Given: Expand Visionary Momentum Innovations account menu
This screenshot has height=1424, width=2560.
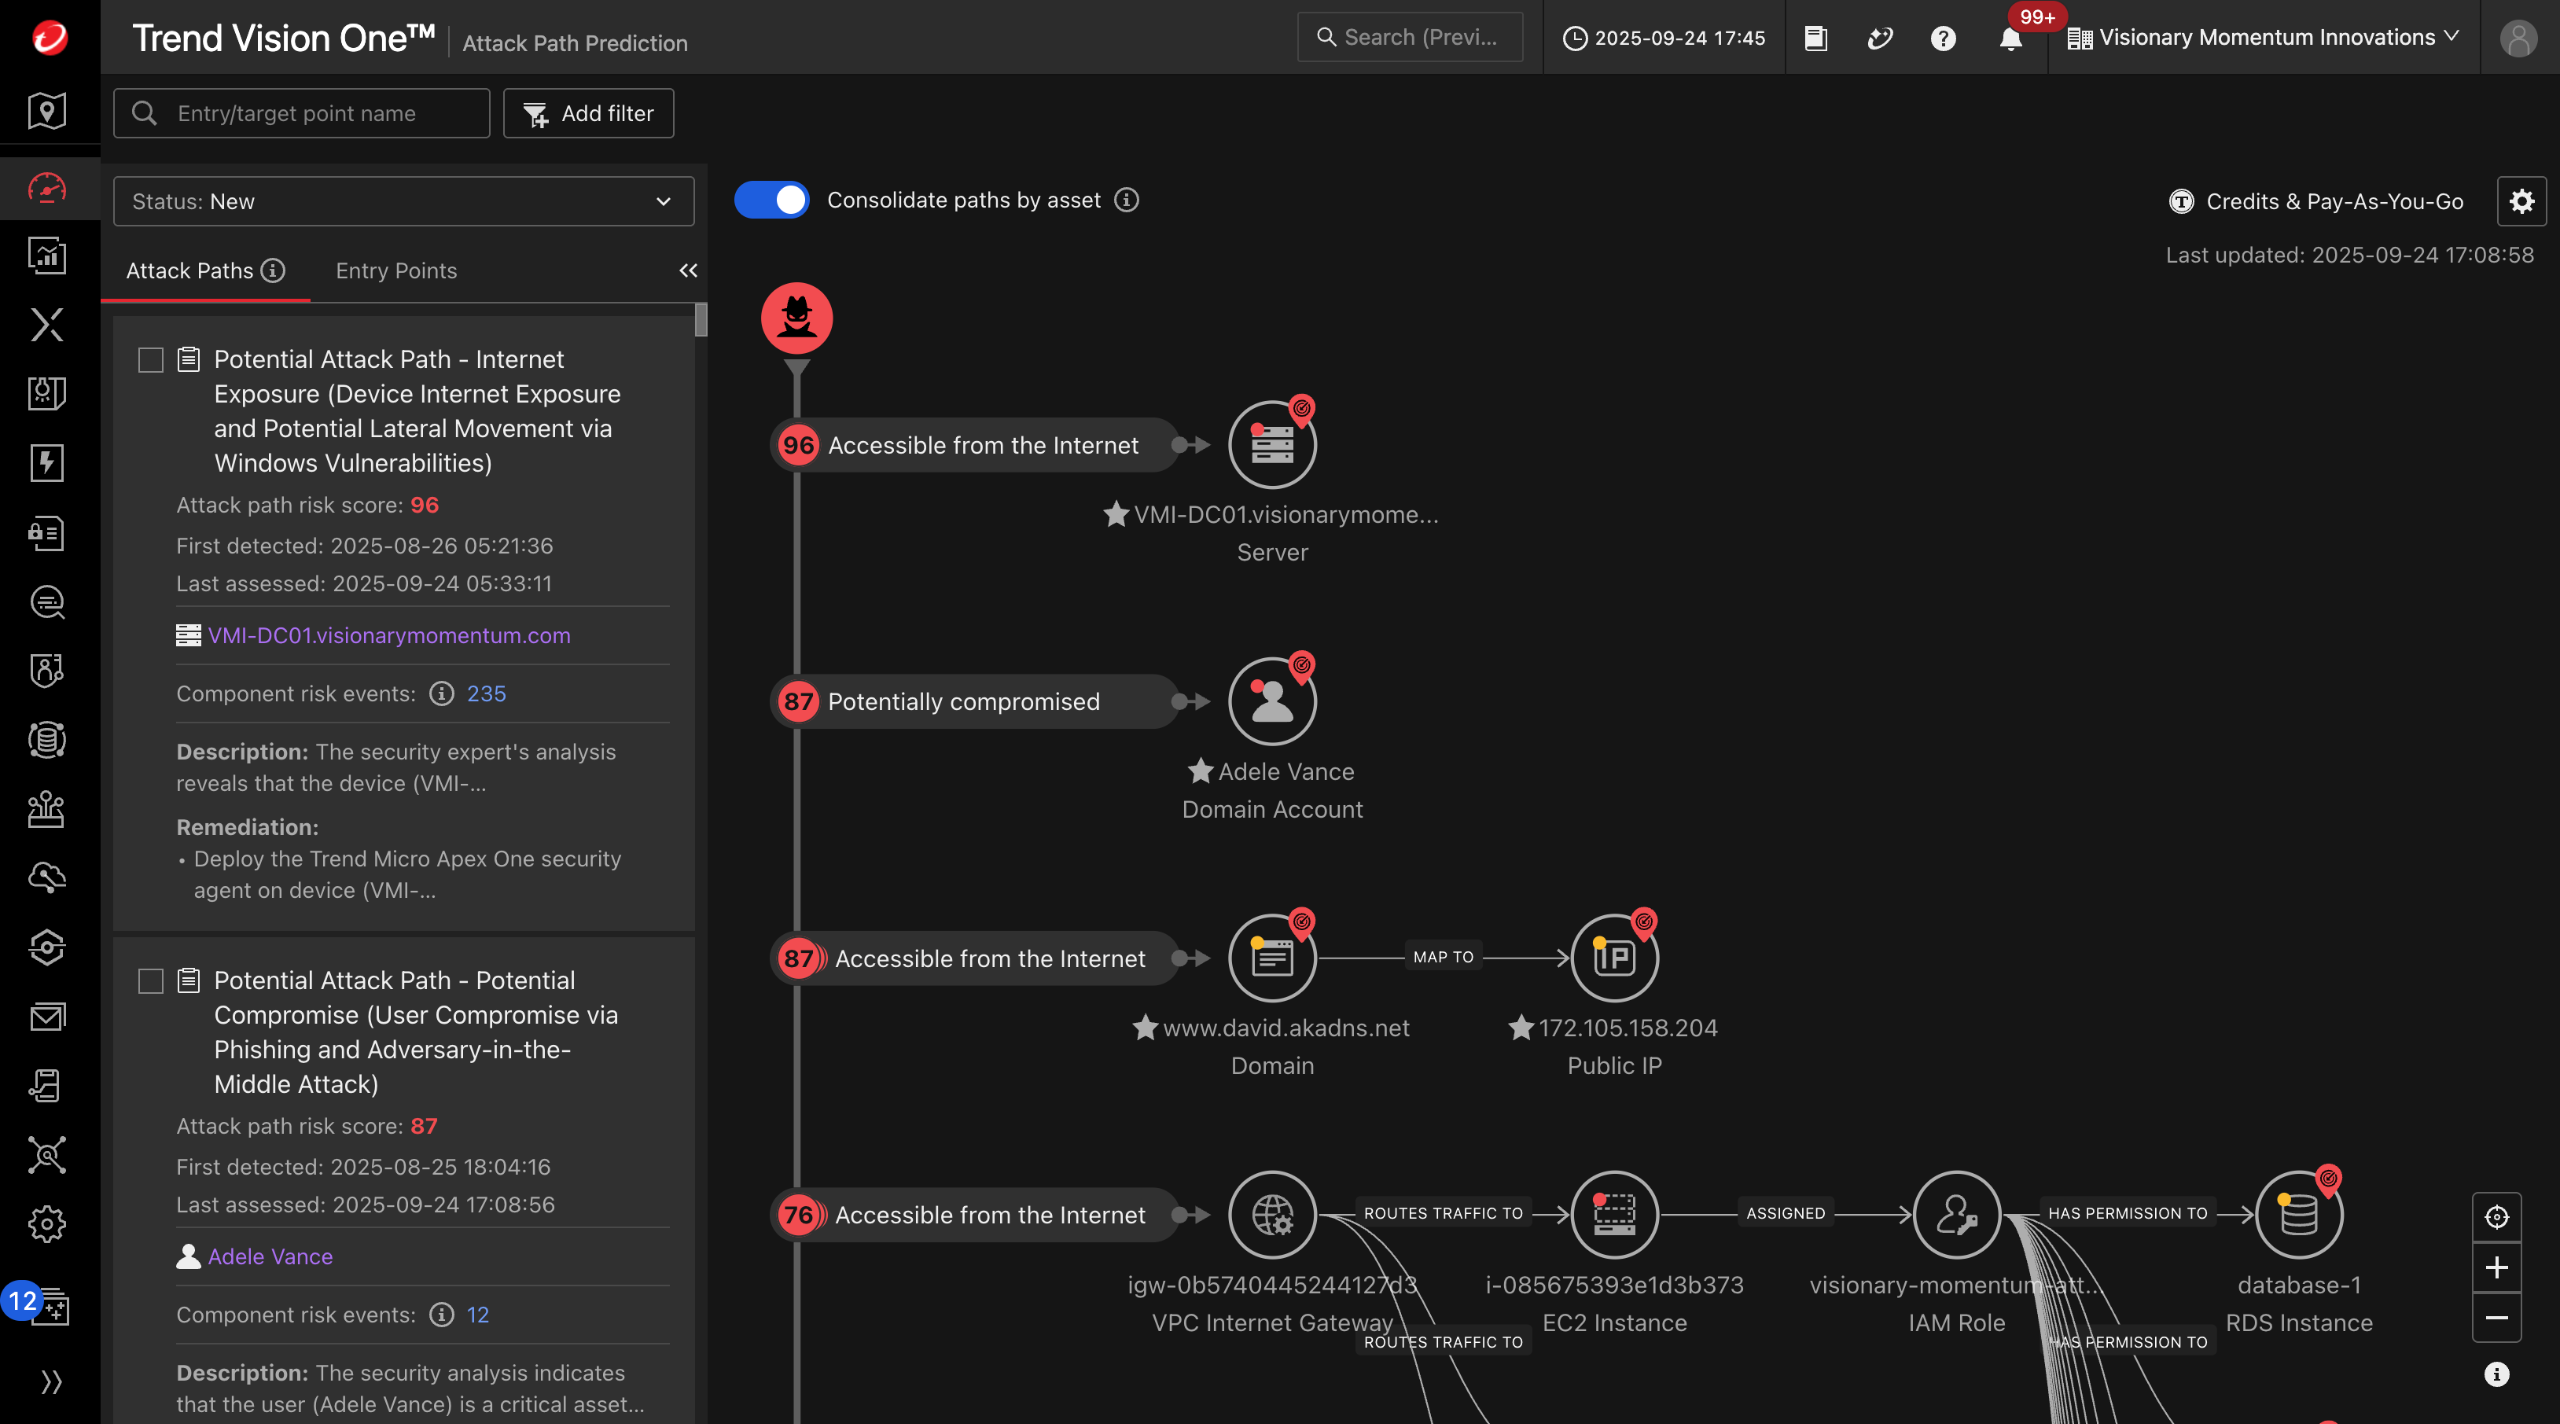Looking at the screenshot, I should (x=2264, y=38).
